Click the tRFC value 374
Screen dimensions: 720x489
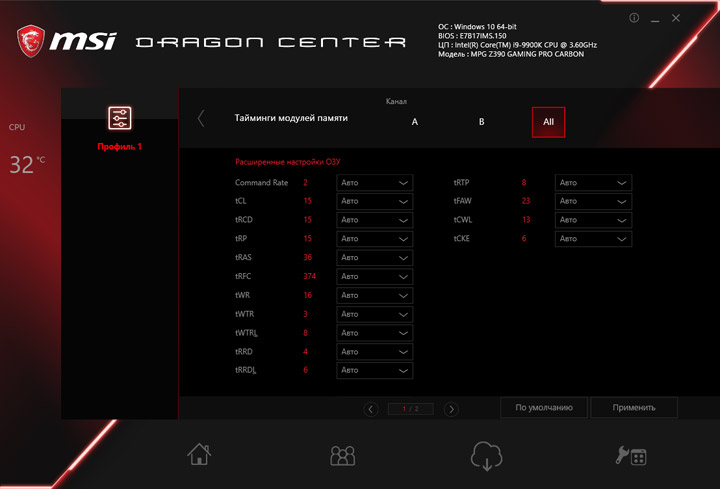point(309,276)
